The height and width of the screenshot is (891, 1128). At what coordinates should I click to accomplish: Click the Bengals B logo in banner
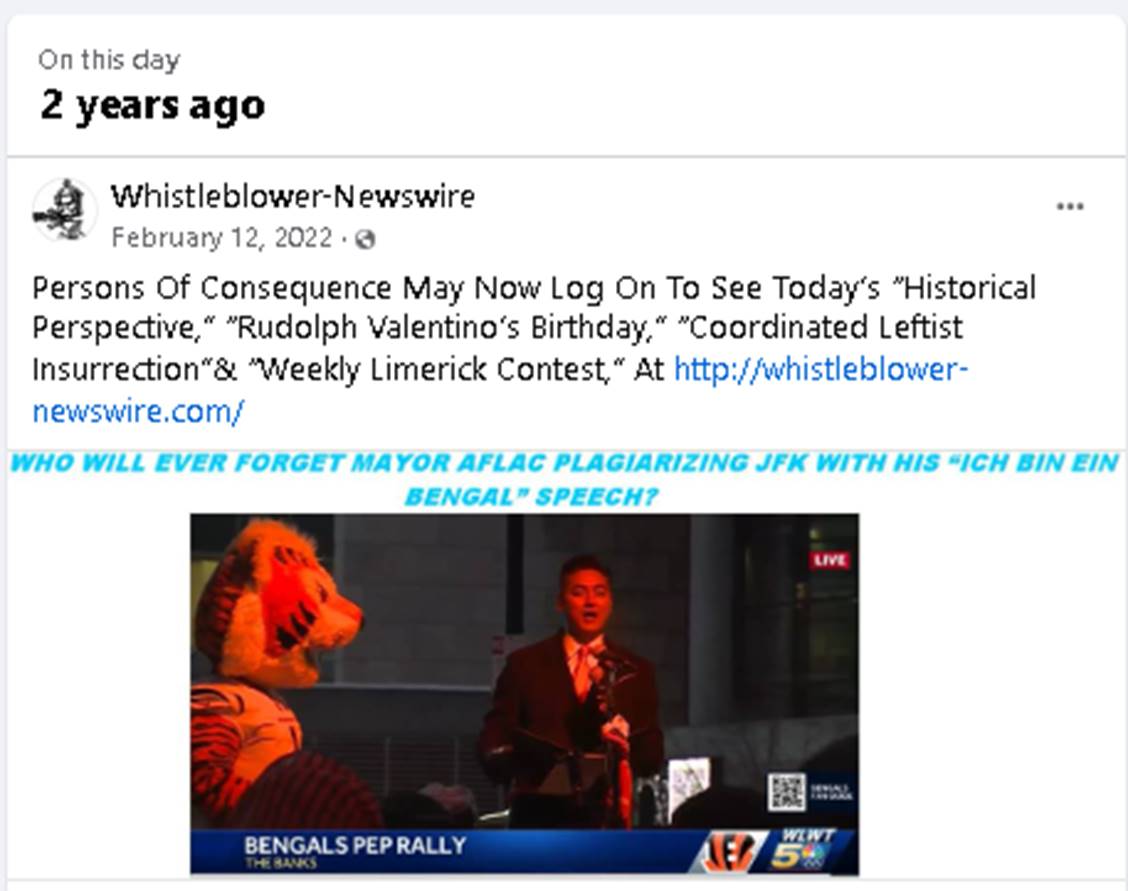point(727,852)
